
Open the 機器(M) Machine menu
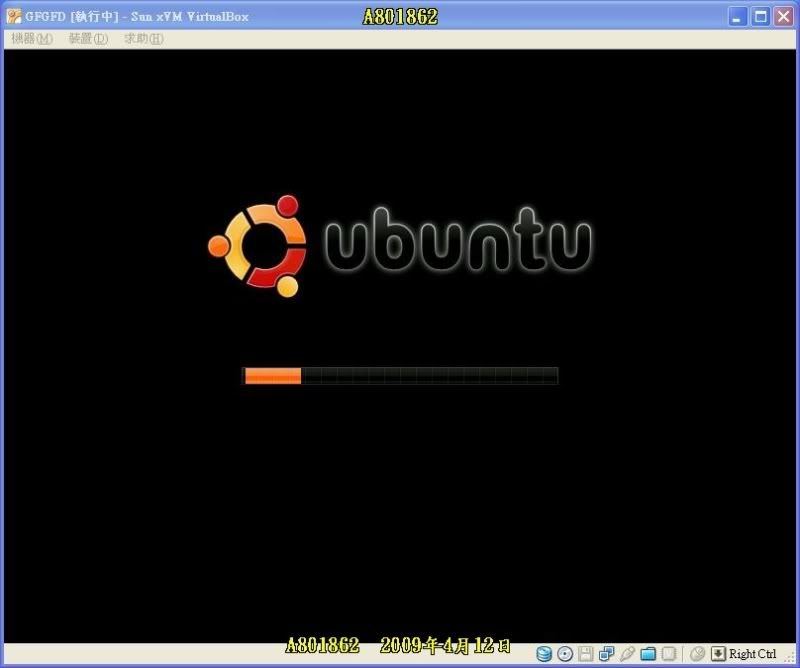point(32,38)
